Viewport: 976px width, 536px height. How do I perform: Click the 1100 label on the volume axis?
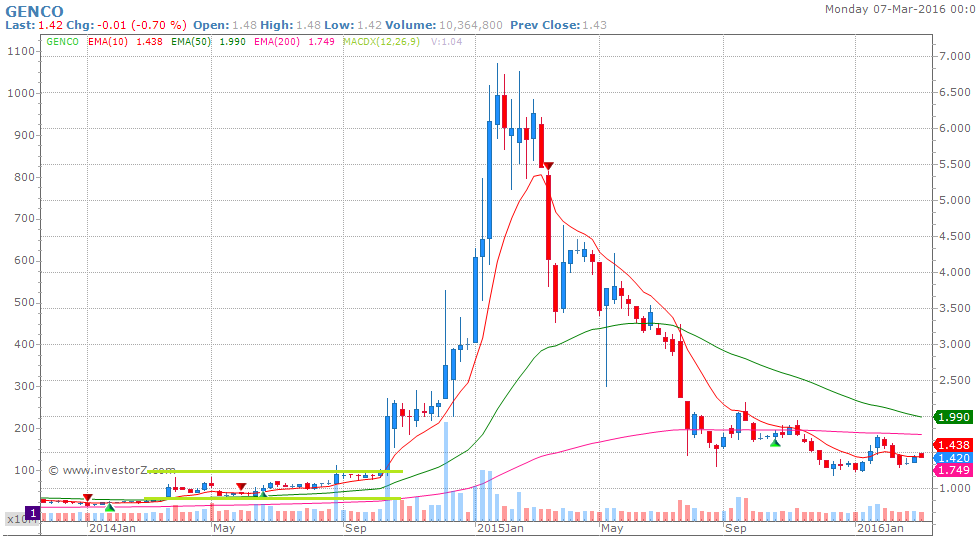pyautogui.click(x=21, y=52)
